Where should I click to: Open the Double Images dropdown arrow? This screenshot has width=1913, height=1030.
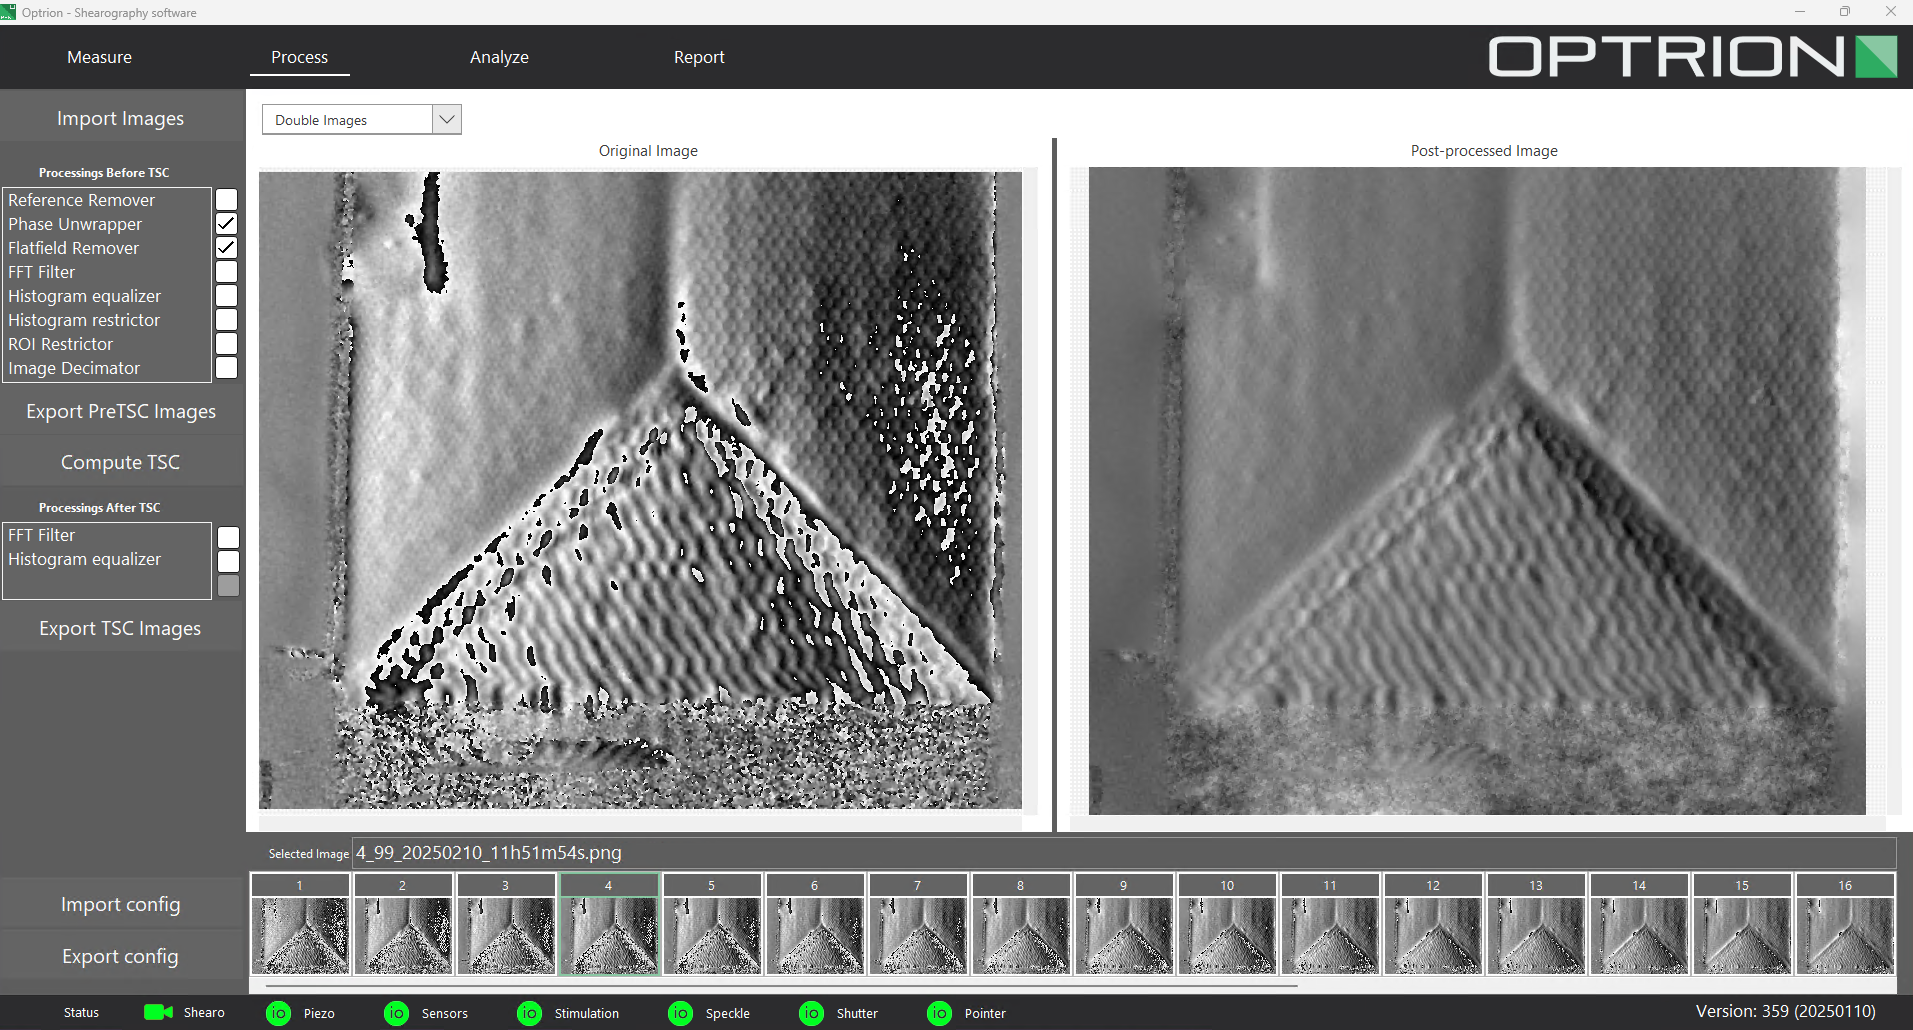click(447, 119)
